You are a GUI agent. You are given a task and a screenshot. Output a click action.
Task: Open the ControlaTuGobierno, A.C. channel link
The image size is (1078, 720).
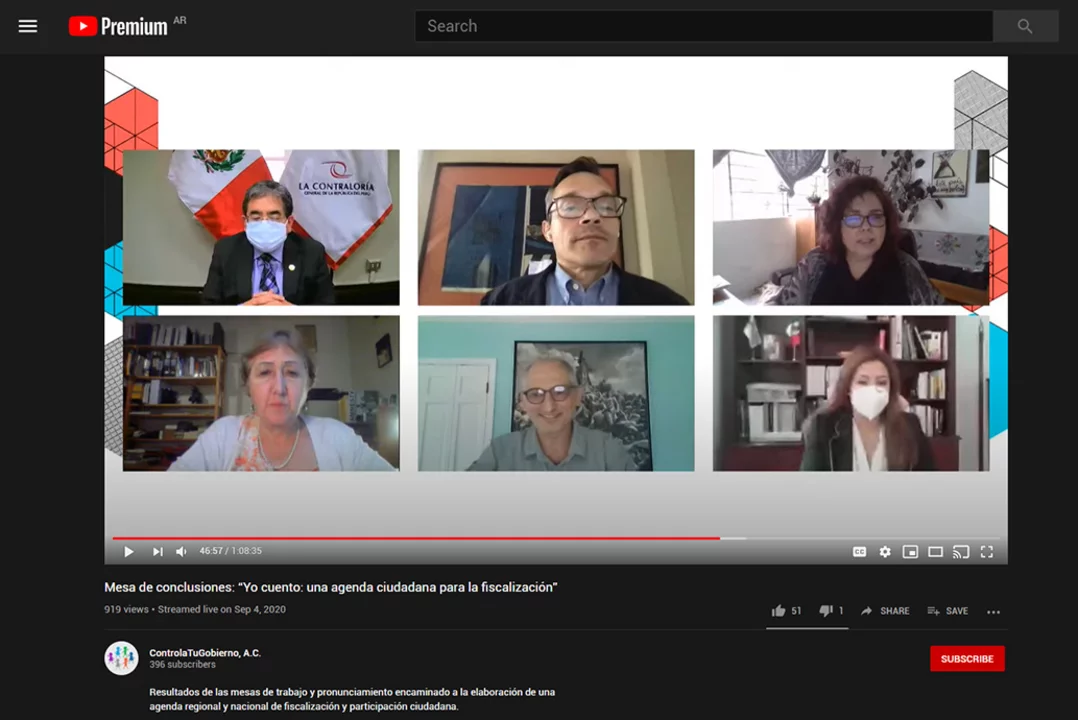coord(205,653)
